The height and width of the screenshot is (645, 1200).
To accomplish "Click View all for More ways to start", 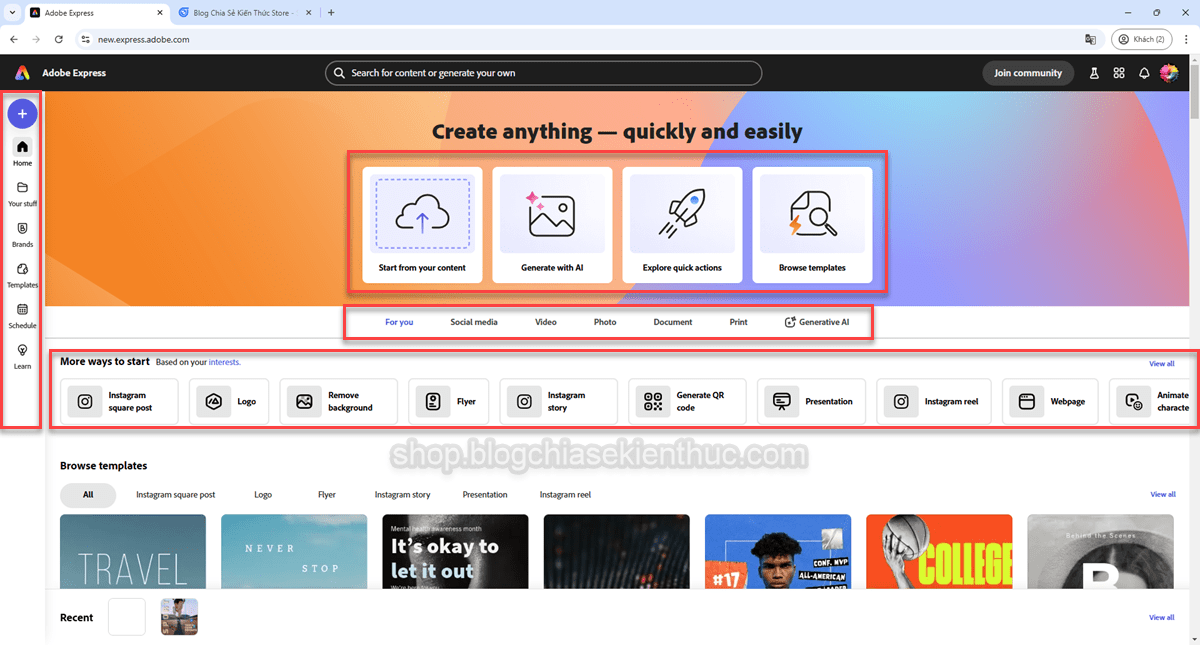I will tap(1162, 364).
